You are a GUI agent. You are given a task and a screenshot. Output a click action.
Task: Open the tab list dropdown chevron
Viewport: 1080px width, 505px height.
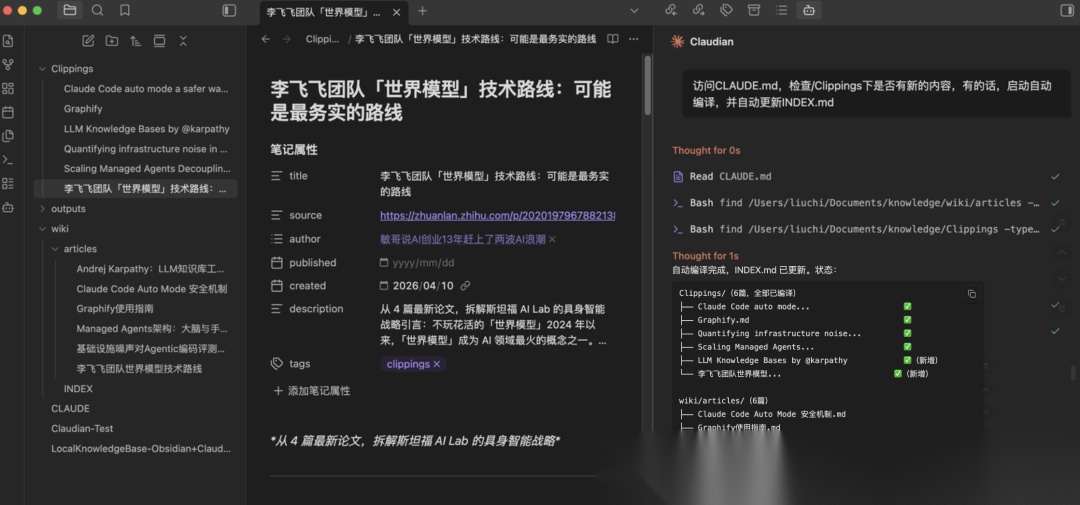click(634, 11)
